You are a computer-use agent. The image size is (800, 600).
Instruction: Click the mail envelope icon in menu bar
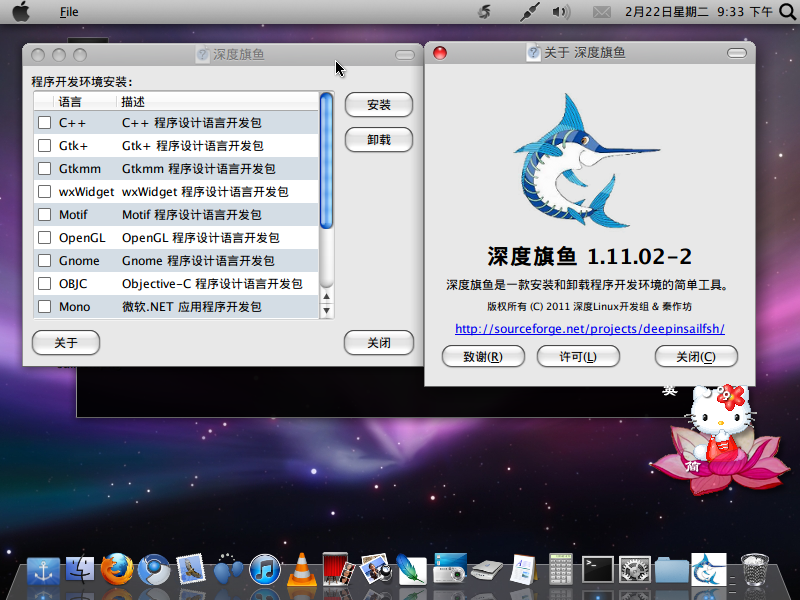(x=602, y=12)
